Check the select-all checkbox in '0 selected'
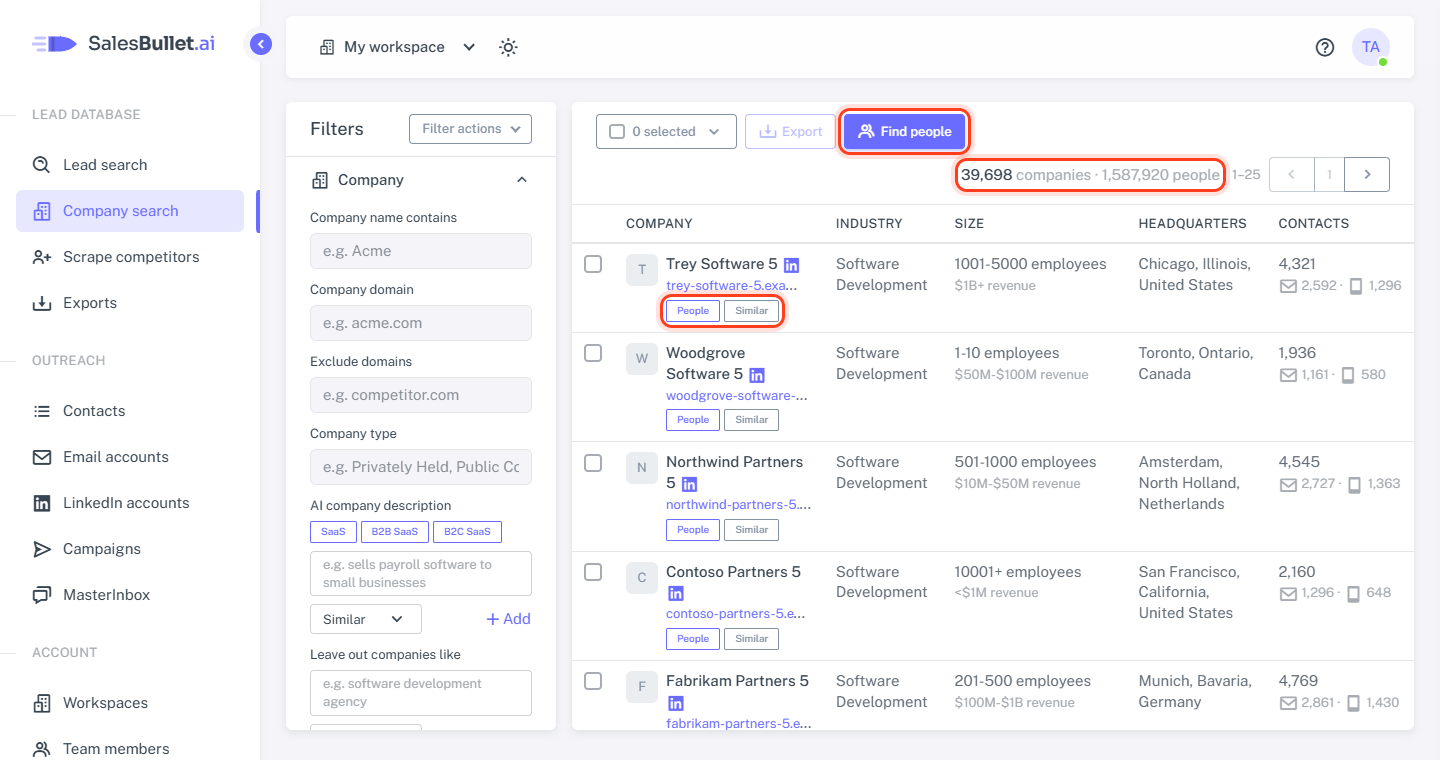The width and height of the screenshot is (1440, 760). (617, 132)
